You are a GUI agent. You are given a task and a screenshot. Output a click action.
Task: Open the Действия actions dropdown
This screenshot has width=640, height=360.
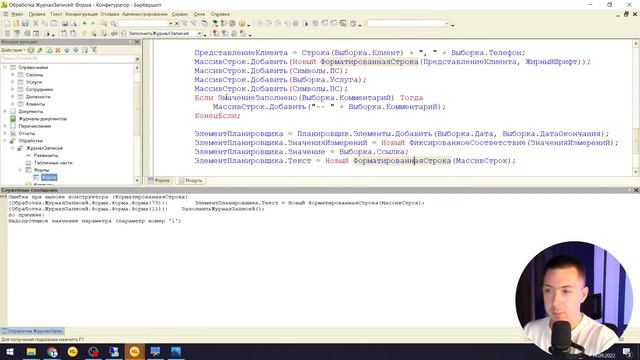(13, 50)
